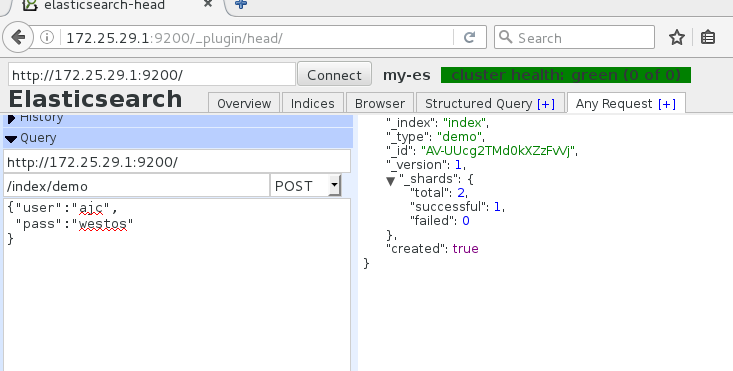733x371 pixels.
Task: Reload the page with the refresh icon
Action: coord(469,37)
